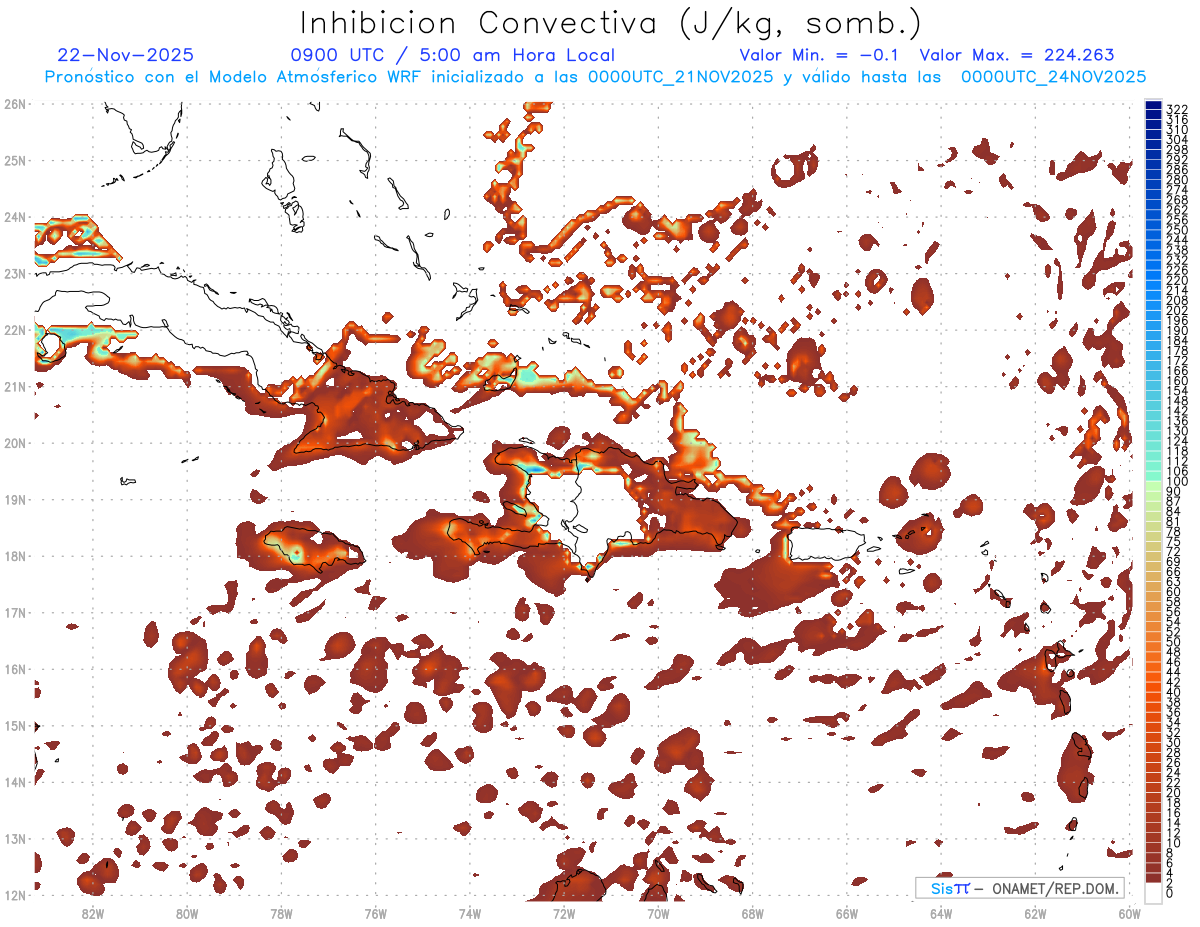Click the 16N latitude label
The image size is (1200, 927).
point(14,669)
